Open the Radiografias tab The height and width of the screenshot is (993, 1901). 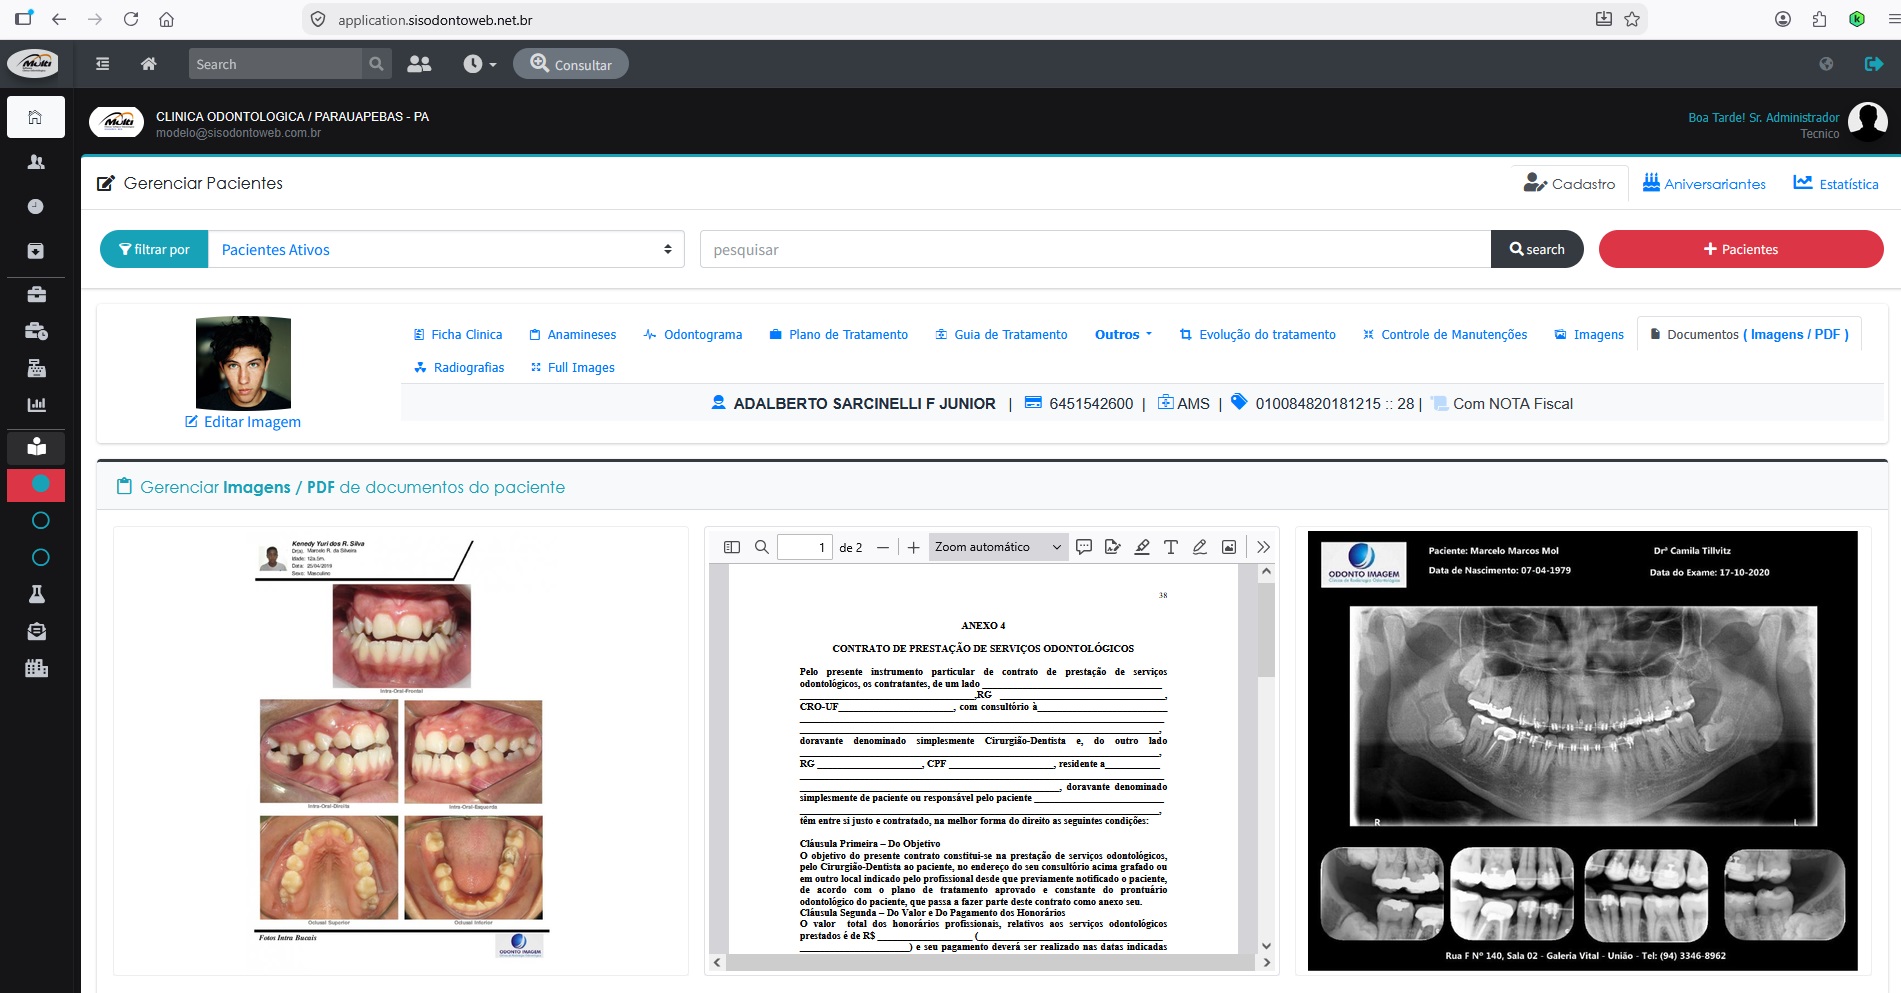459,368
